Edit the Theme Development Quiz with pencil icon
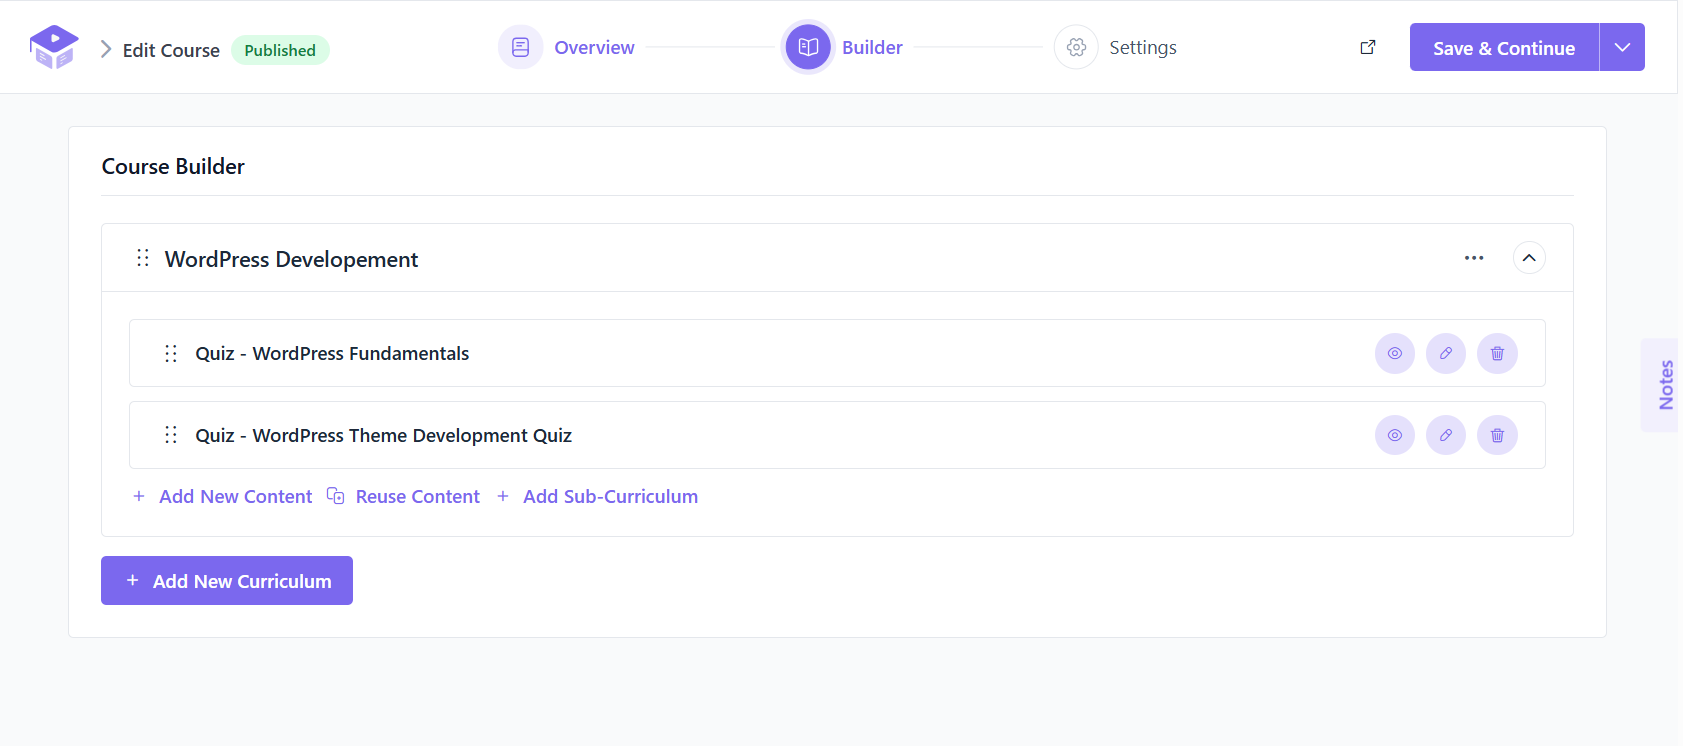 click(1446, 435)
